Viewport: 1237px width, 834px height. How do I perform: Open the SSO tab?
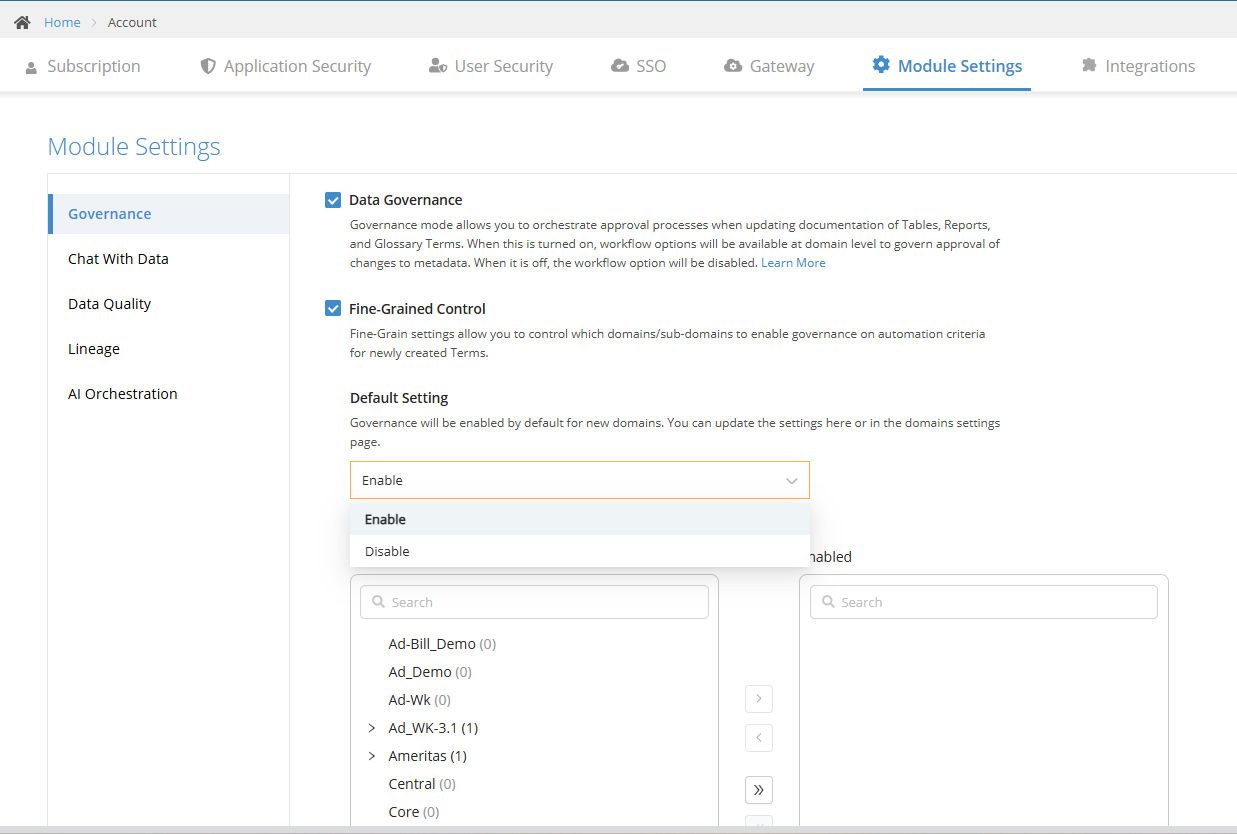click(638, 66)
